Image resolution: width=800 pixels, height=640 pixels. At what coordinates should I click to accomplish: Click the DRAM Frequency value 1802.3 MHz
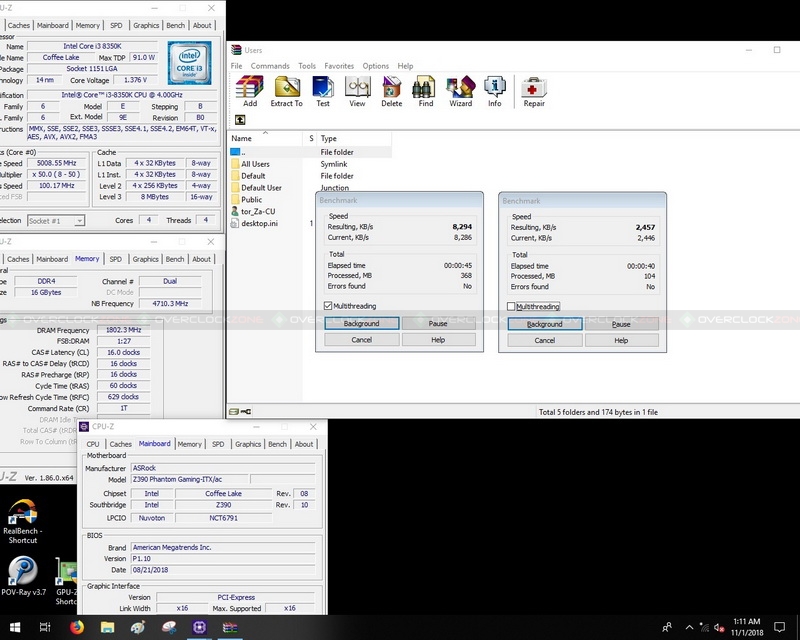[x=123, y=330]
